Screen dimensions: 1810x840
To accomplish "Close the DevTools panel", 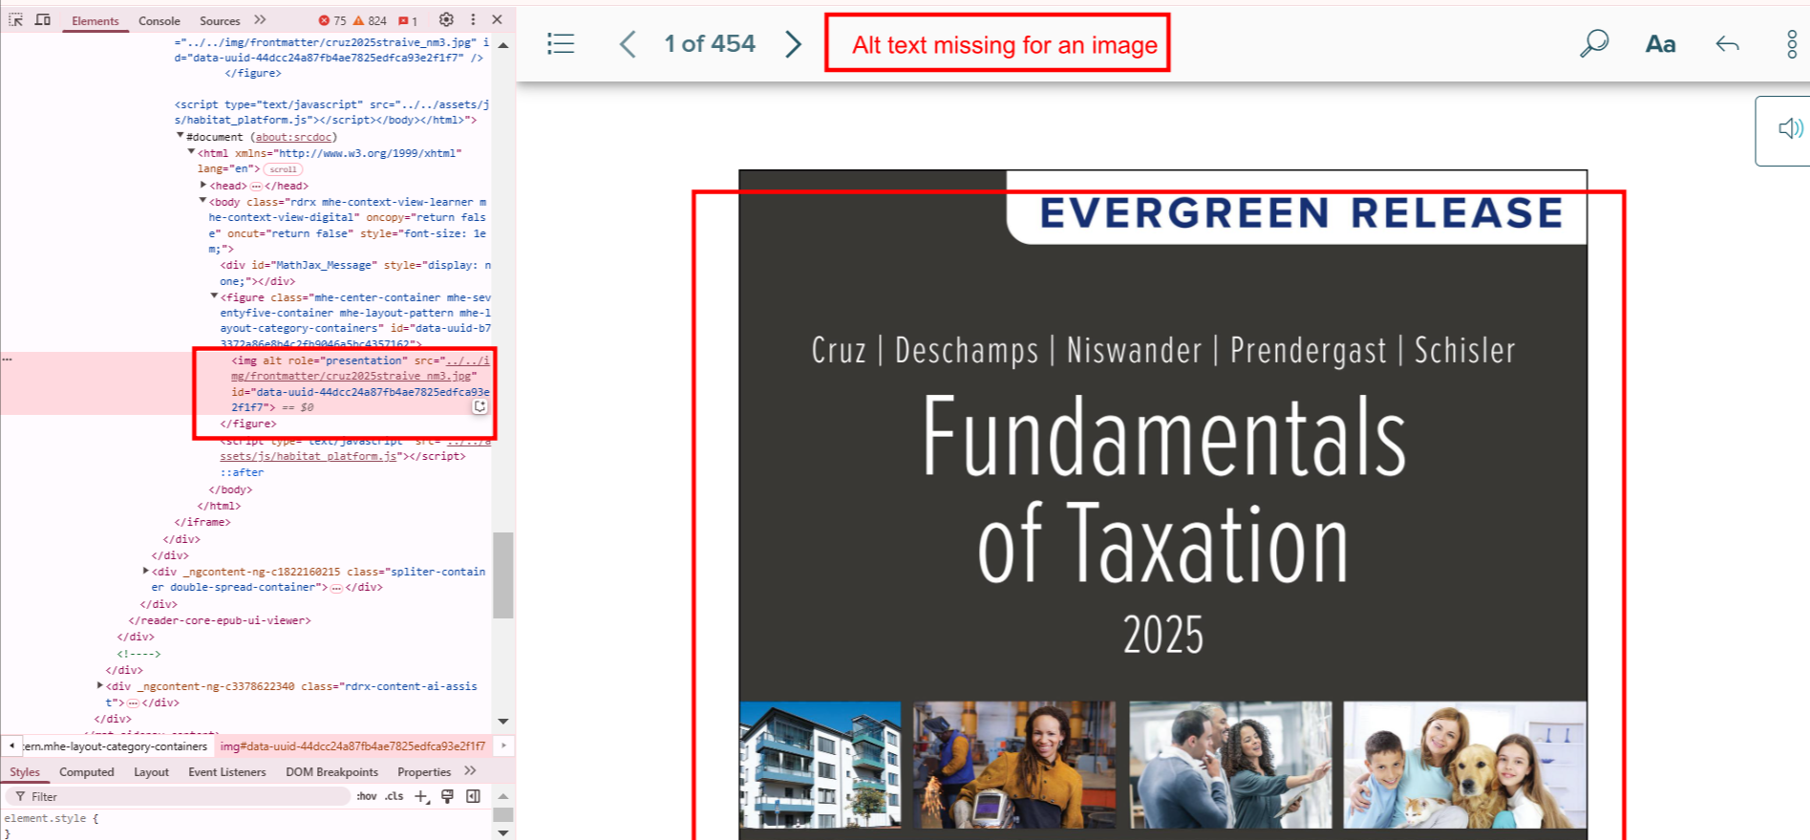I will pyautogui.click(x=497, y=20).
